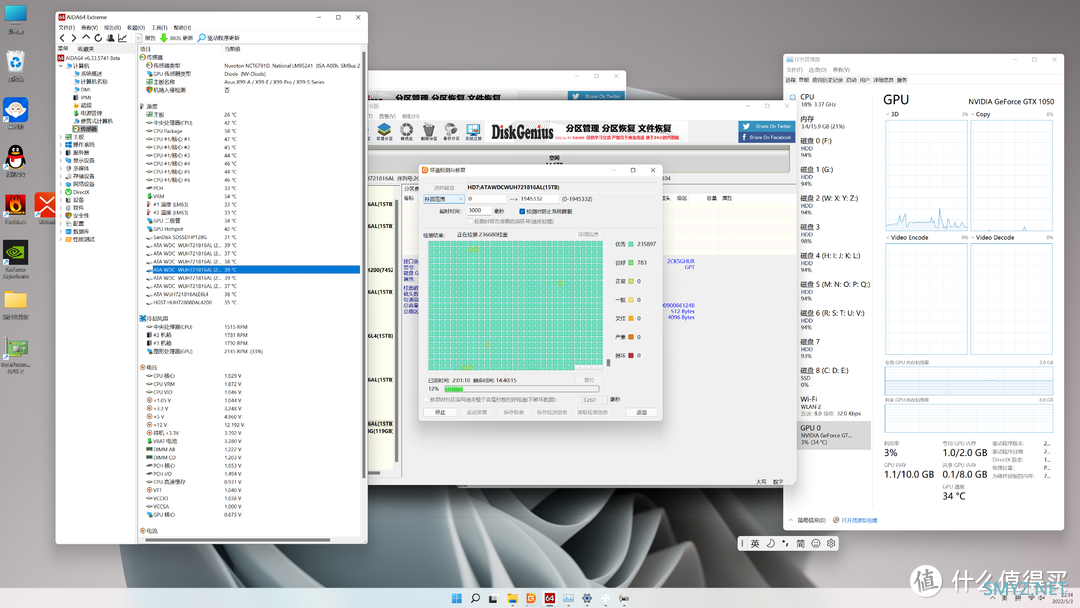Viewport: 1080px width, 608px height.
Task: Open IME toolbar settings gear
Action: pos(831,543)
